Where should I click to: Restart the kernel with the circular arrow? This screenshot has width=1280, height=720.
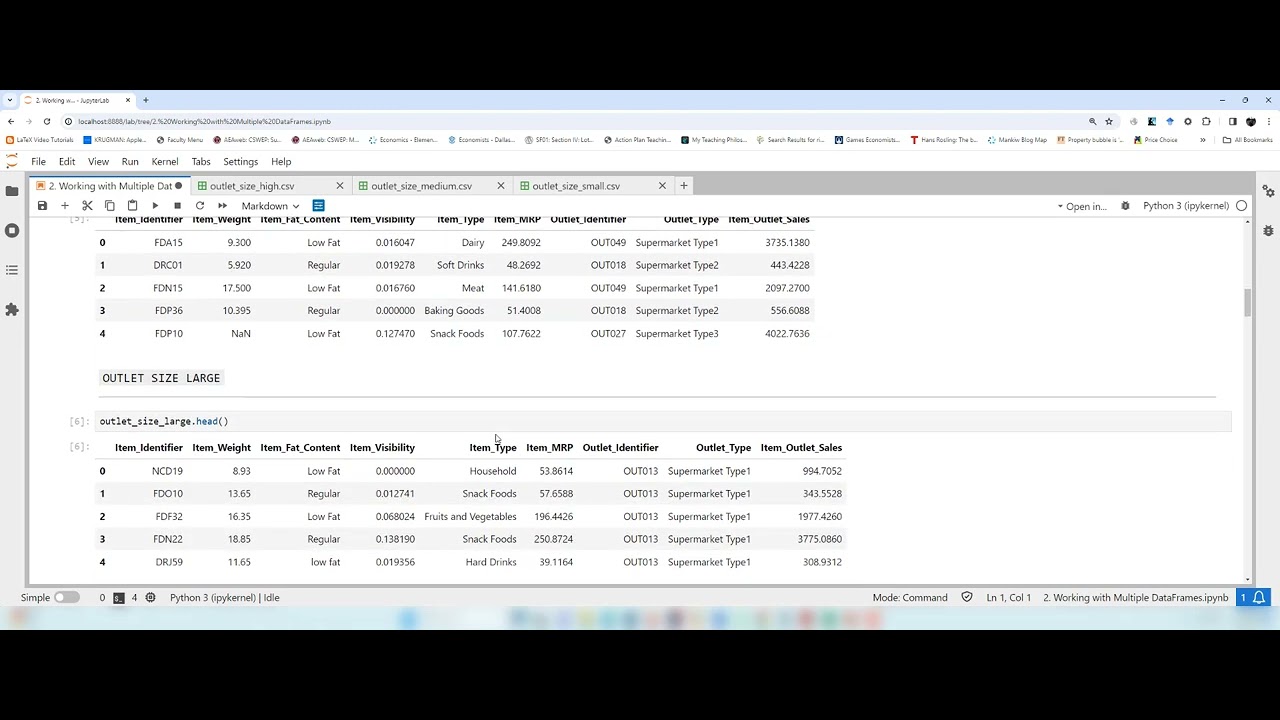[x=200, y=206]
